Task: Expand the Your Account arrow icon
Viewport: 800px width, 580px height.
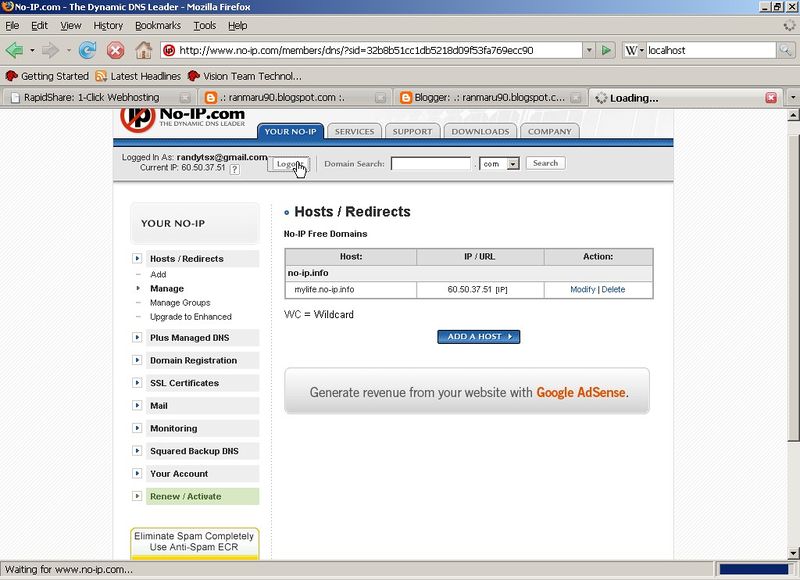Action: pyautogui.click(x=137, y=473)
